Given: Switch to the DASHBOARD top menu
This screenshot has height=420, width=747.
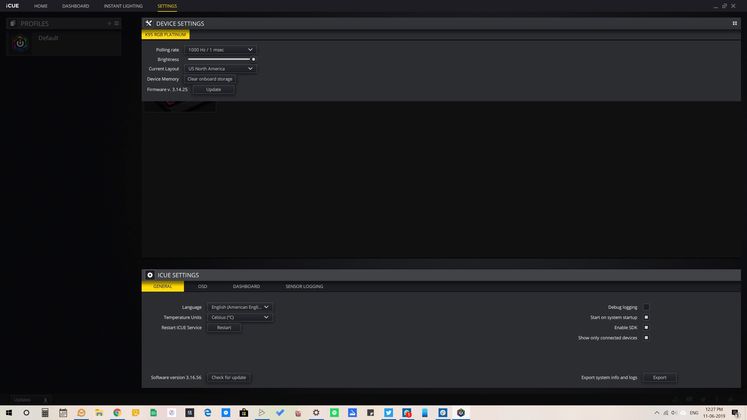Looking at the screenshot, I should 75,6.
